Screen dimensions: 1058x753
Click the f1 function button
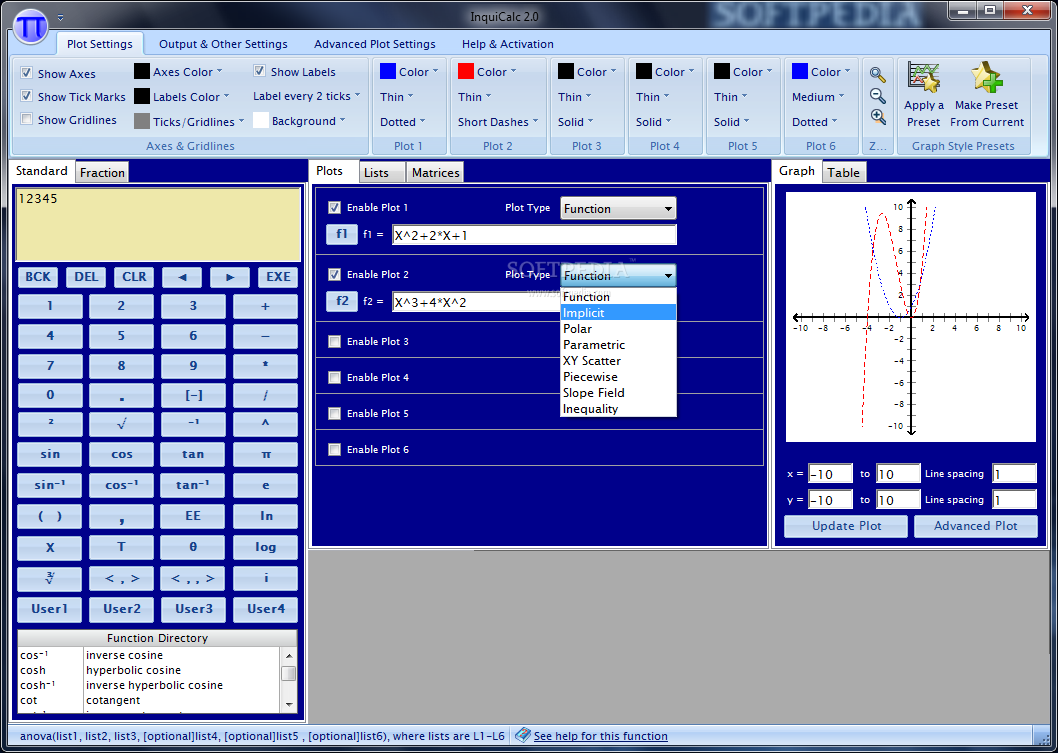point(342,234)
